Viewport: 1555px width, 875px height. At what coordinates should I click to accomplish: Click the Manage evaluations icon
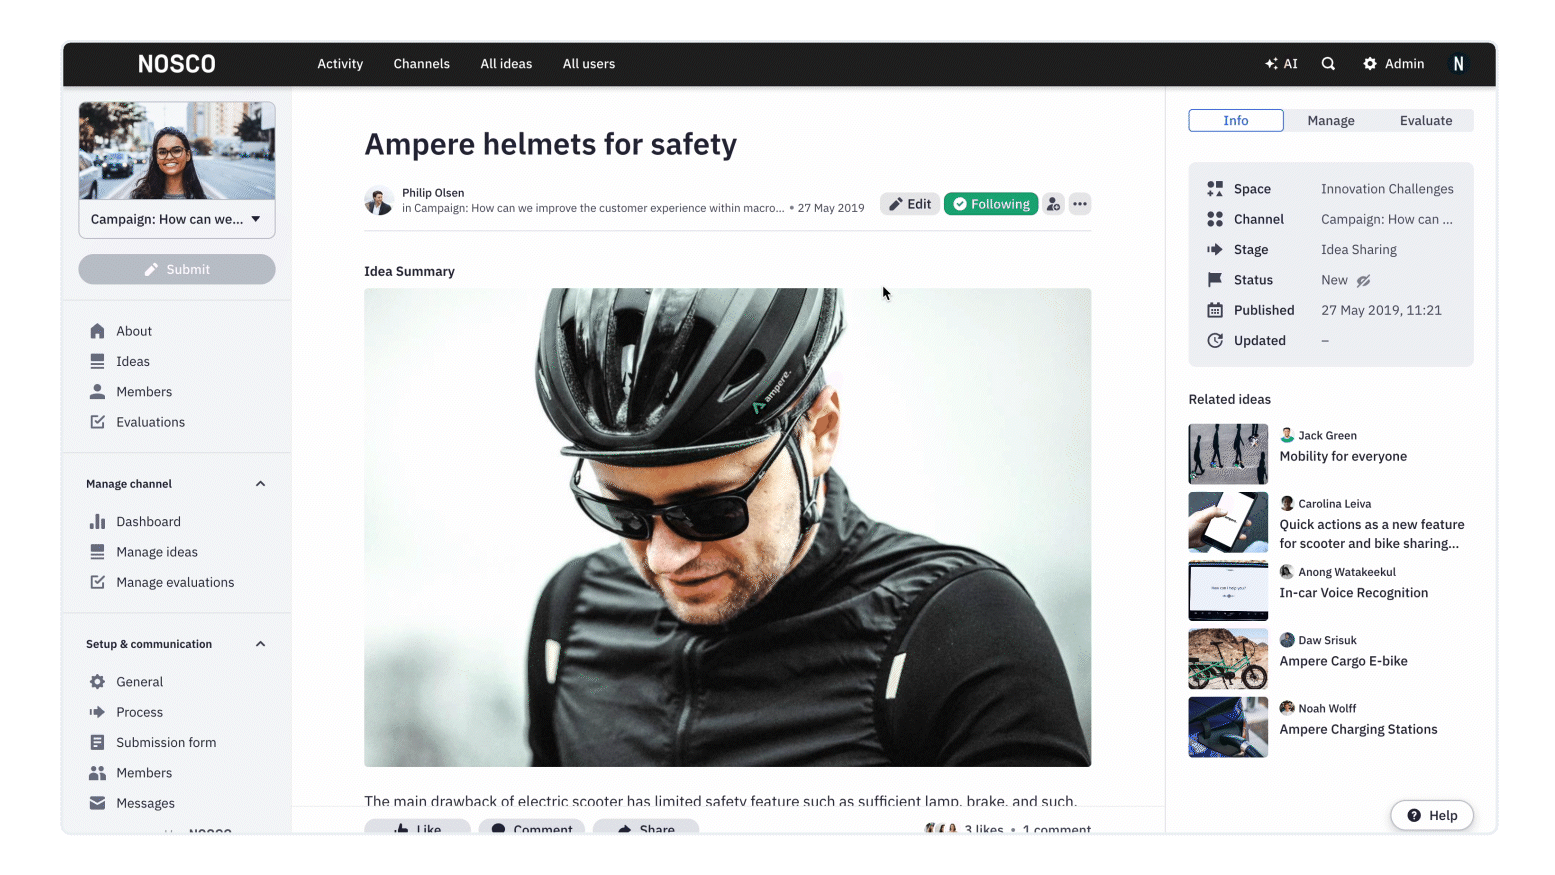97,582
